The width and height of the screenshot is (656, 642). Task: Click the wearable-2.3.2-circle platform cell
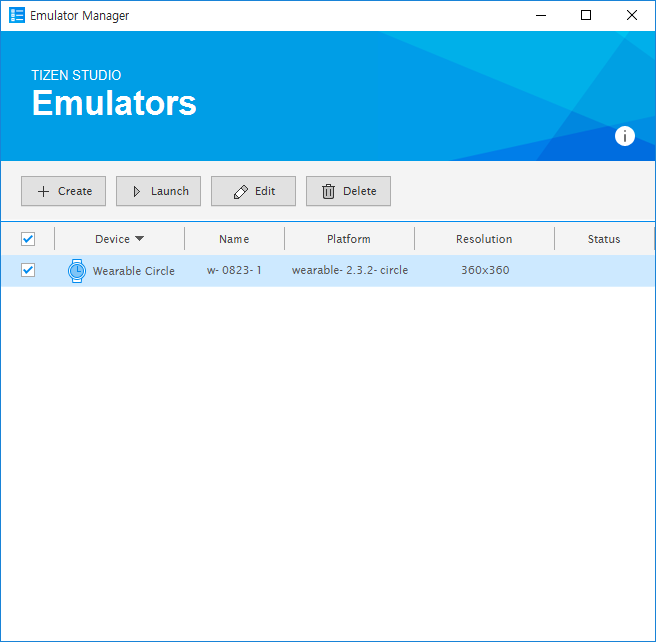click(x=349, y=271)
